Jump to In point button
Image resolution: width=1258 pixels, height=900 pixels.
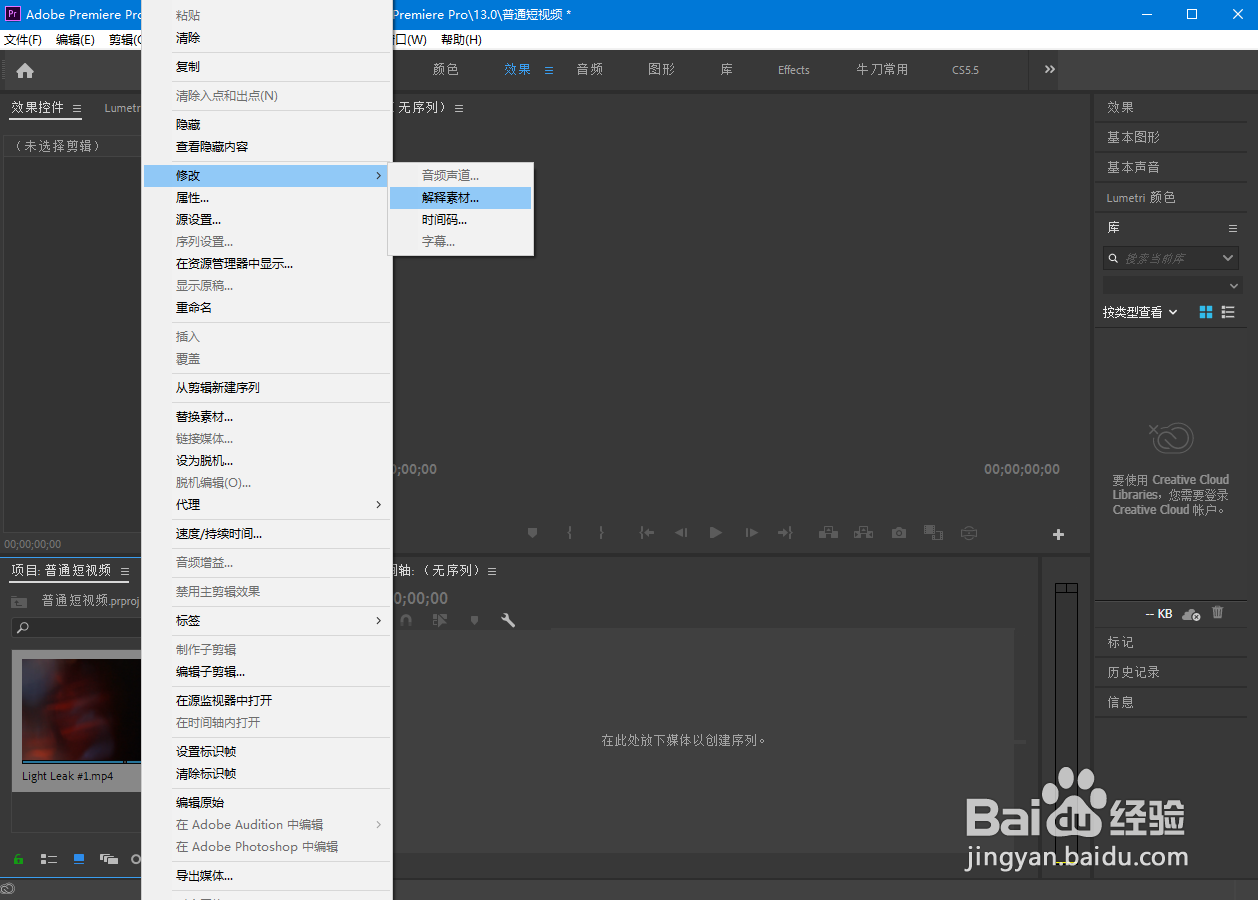(x=647, y=533)
